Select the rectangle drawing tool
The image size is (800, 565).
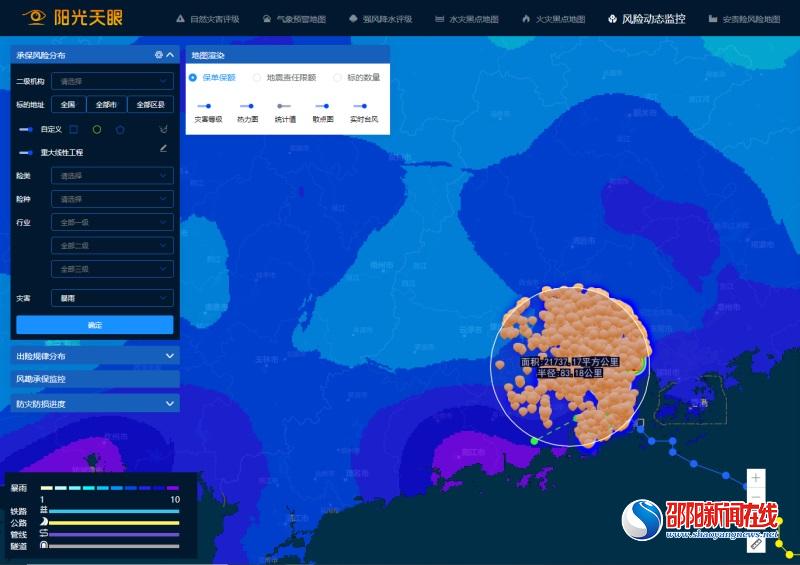[73, 130]
